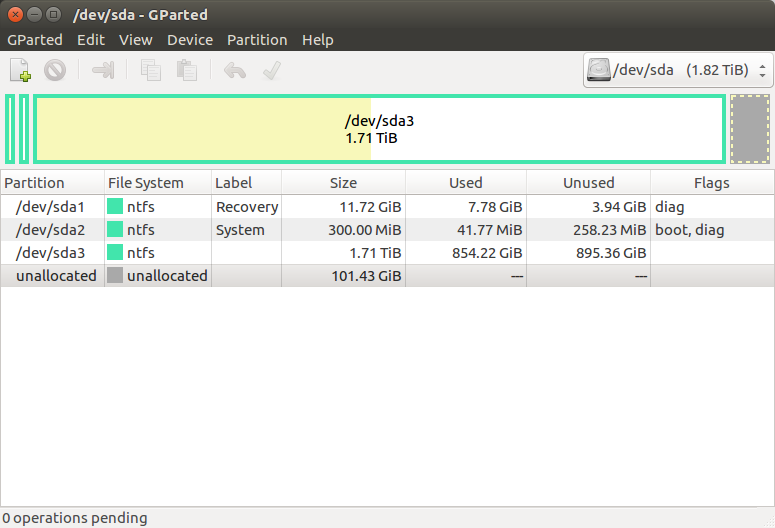
Task: Select the unallocated gray block in disk map
Action: (x=750, y=129)
